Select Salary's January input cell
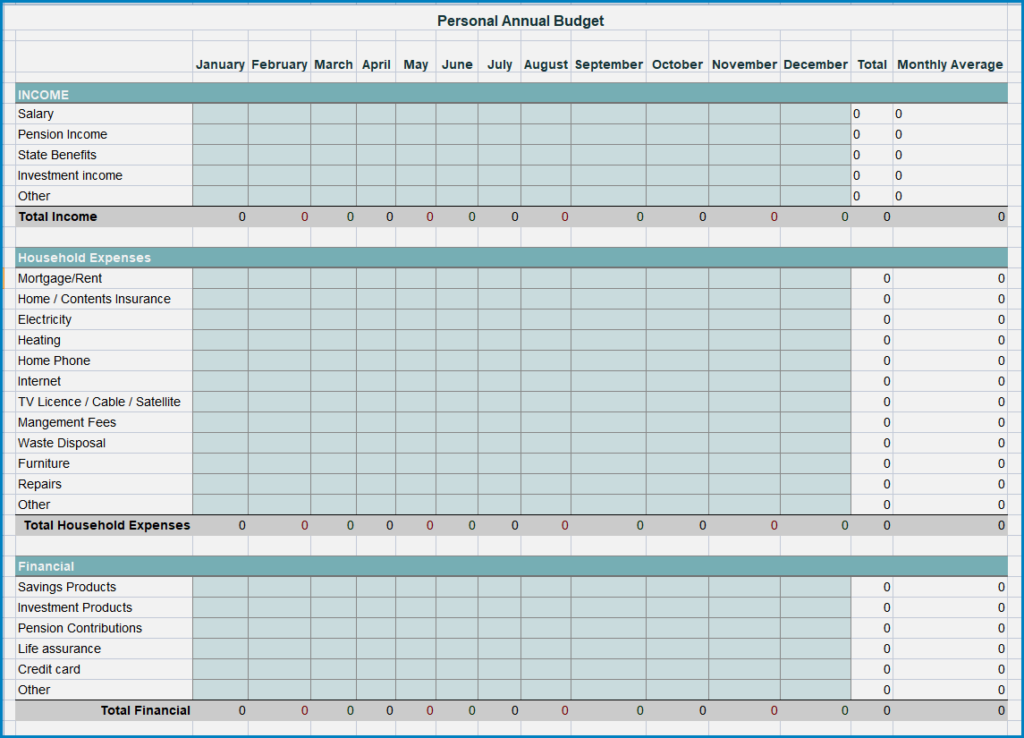 [x=220, y=114]
